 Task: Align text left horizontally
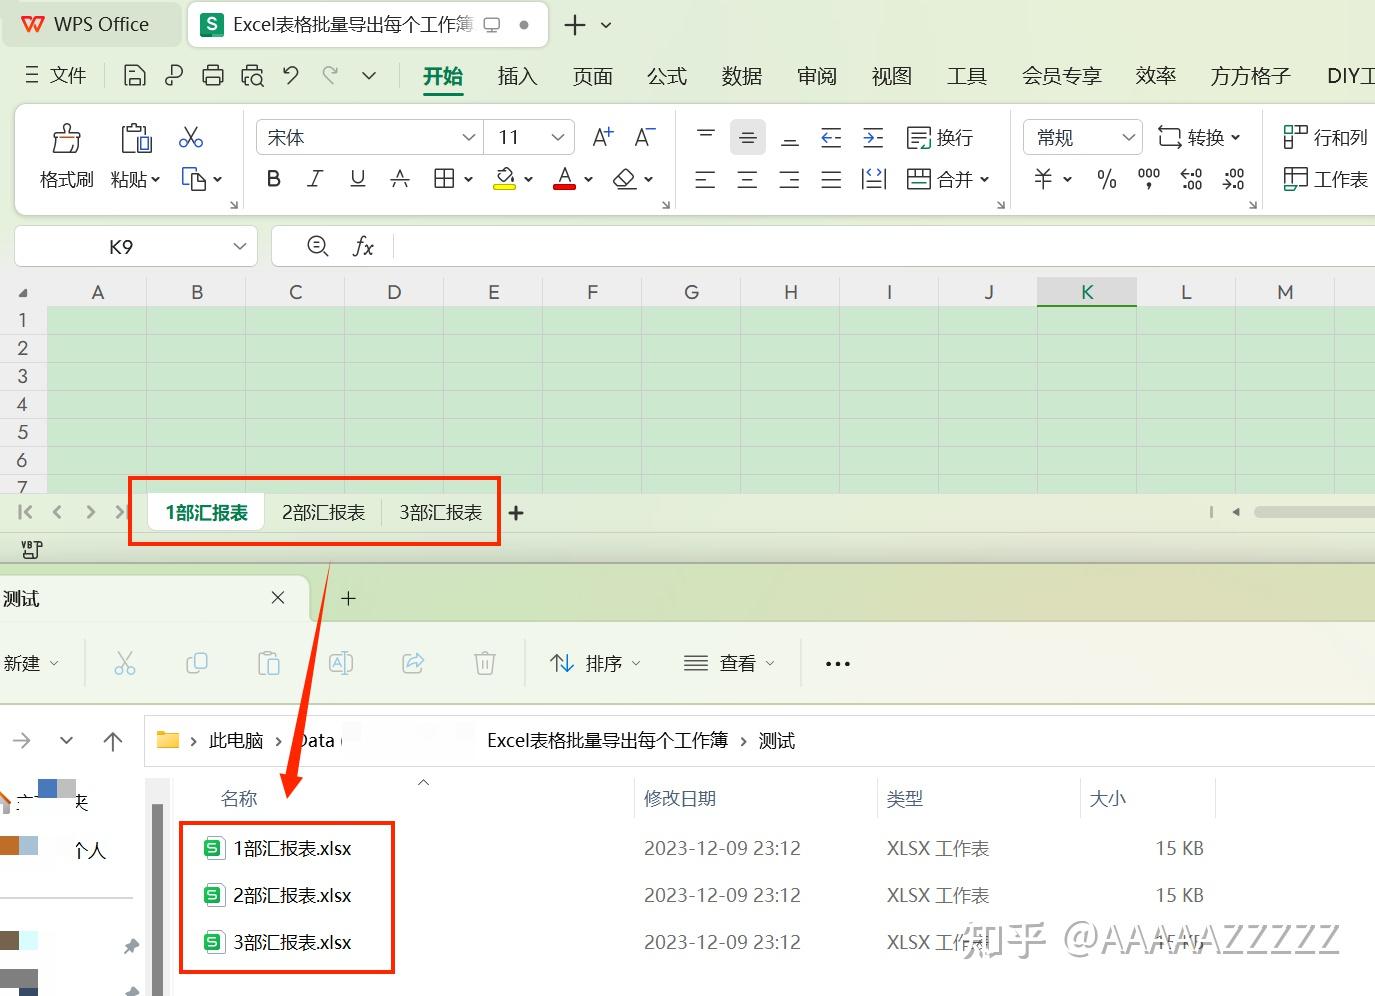[x=705, y=179]
